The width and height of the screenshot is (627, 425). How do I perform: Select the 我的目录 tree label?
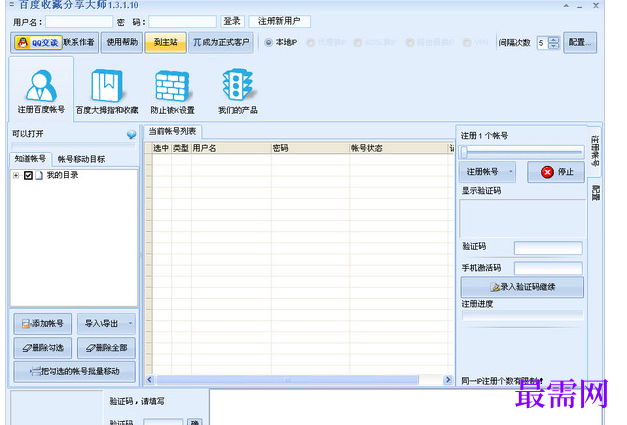[62, 176]
